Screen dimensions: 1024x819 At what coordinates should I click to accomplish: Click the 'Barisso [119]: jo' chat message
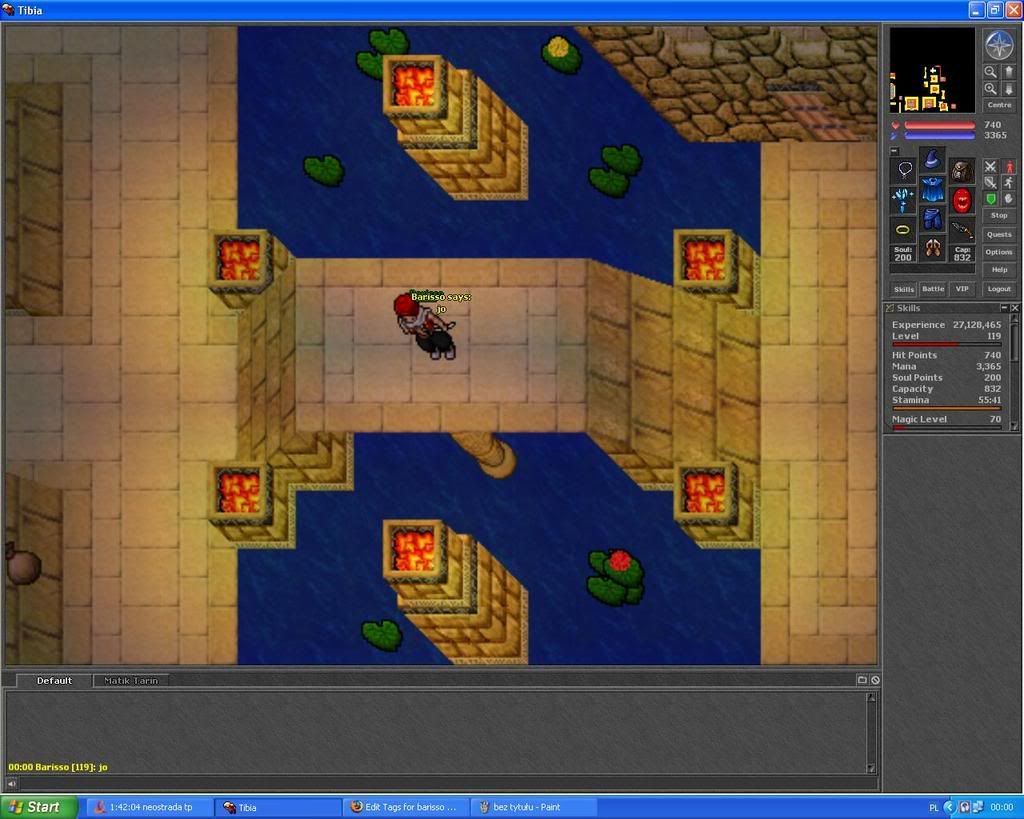57,767
